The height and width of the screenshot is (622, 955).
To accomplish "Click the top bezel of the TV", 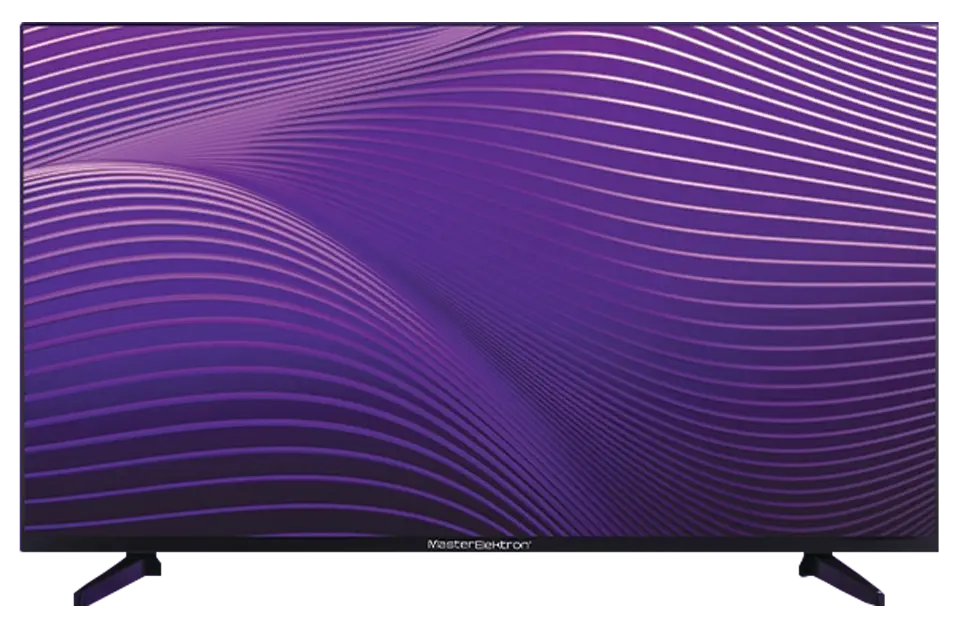I will pyautogui.click(x=480, y=20).
